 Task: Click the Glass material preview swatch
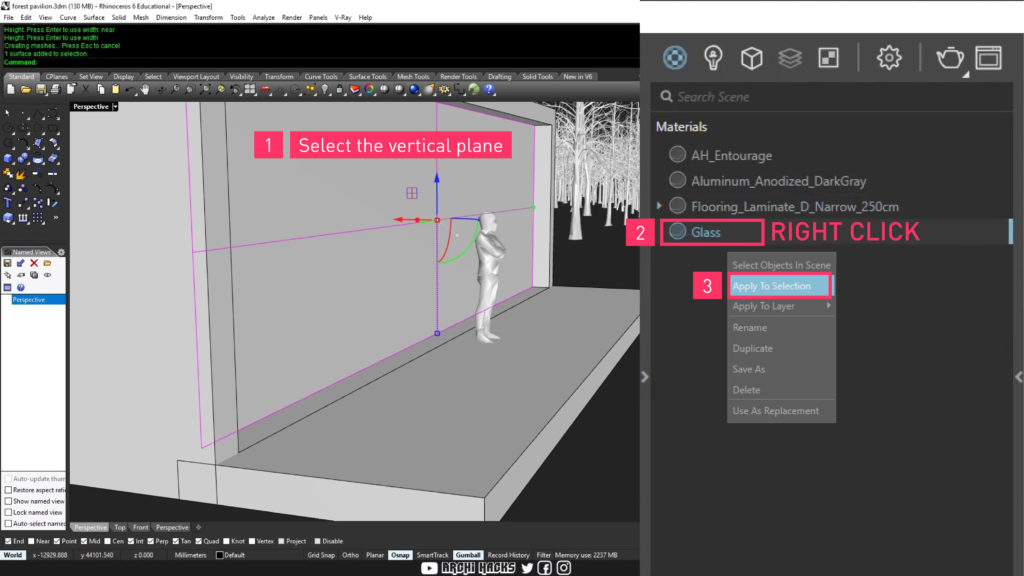pyautogui.click(x=678, y=232)
